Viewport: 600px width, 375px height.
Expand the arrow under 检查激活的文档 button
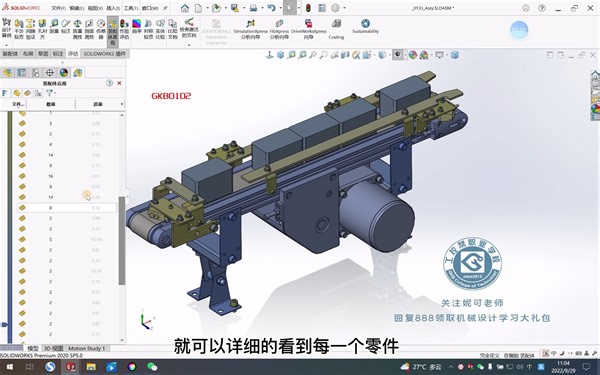pos(189,44)
